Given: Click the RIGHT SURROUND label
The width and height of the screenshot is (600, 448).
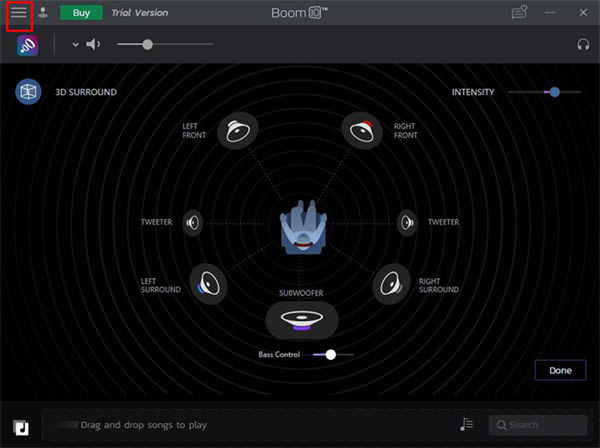Looking at the screenshot, I should [439, 285].
